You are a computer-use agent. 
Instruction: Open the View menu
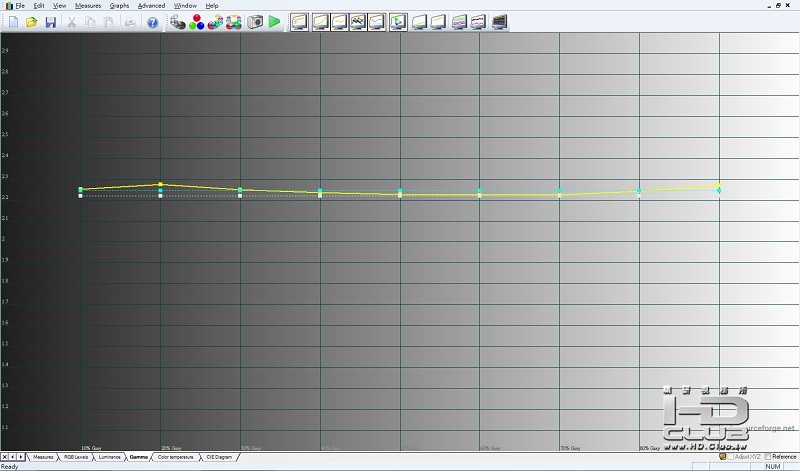[x=60, y=6]
